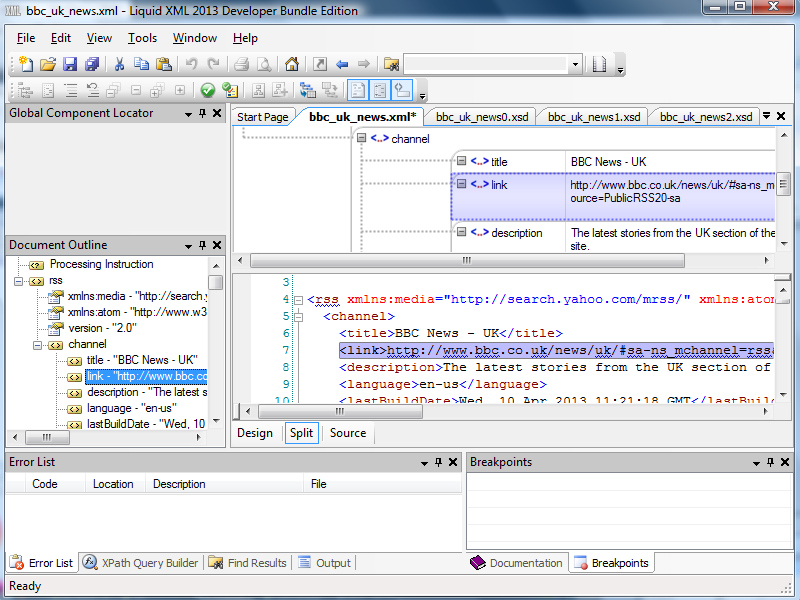Toggle the first highlighted view mode button
The image size is (800, 600).
click(358, 91)
